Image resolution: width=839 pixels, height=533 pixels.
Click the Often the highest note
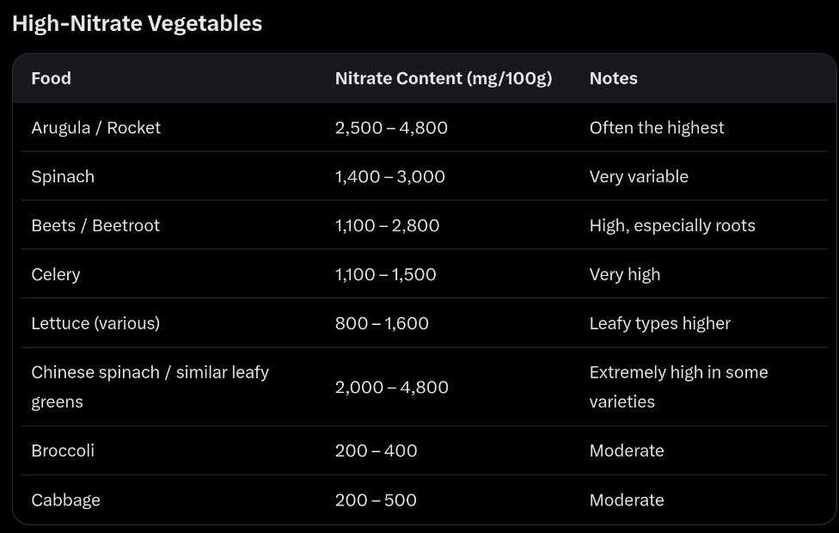657,128
